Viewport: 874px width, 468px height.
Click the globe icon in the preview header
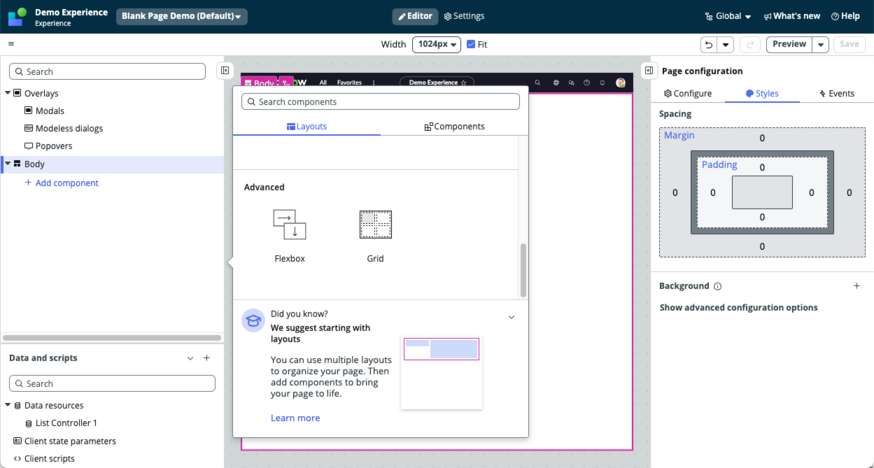point(556,82)
